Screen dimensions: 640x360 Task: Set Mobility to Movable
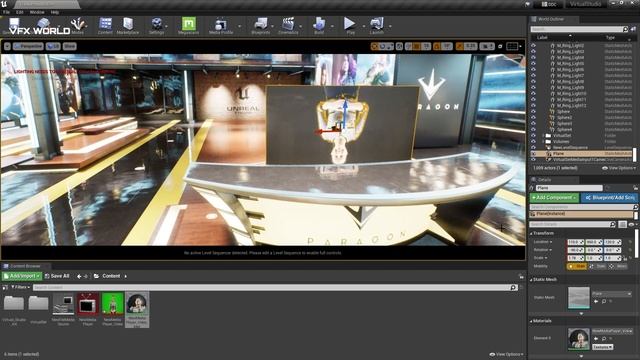(x=618, y=266)
